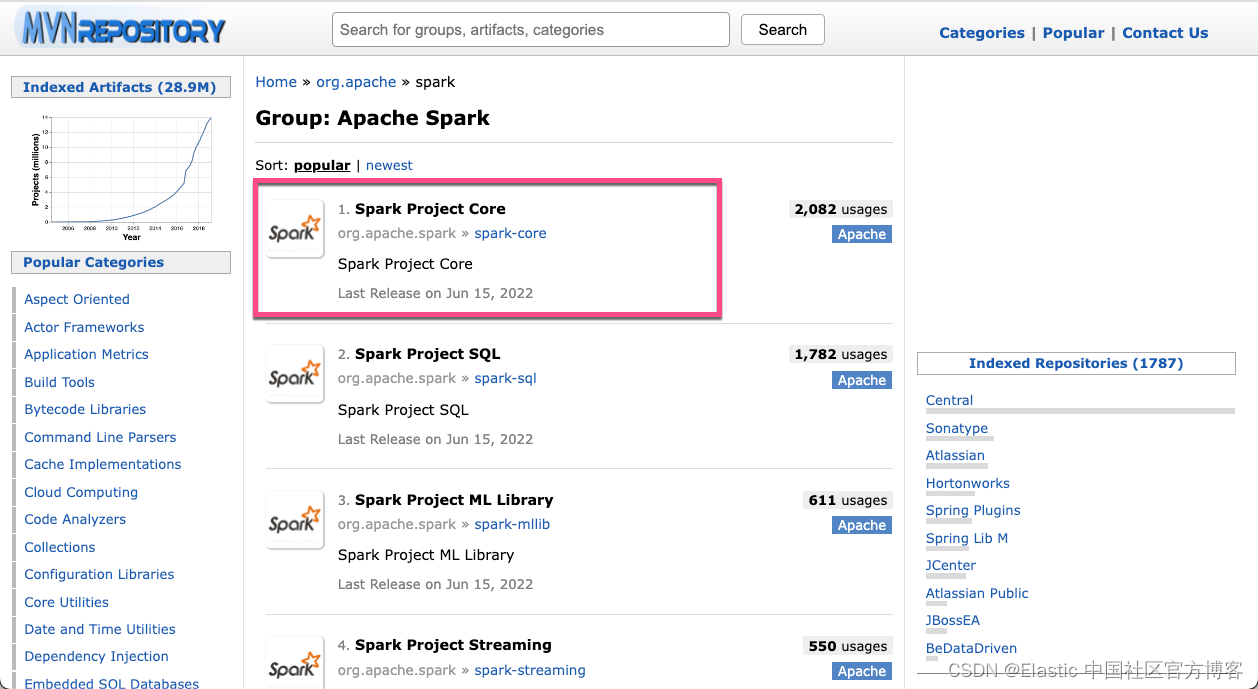
Task: Click the Search button
Action: [x=782, y=29]
